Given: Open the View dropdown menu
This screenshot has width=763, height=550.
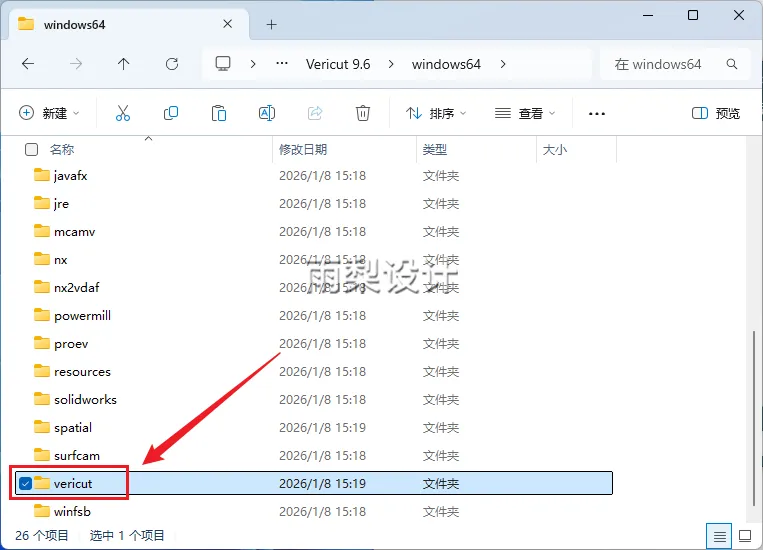Looking at the screenshot, I should click(x=525, y=113).
